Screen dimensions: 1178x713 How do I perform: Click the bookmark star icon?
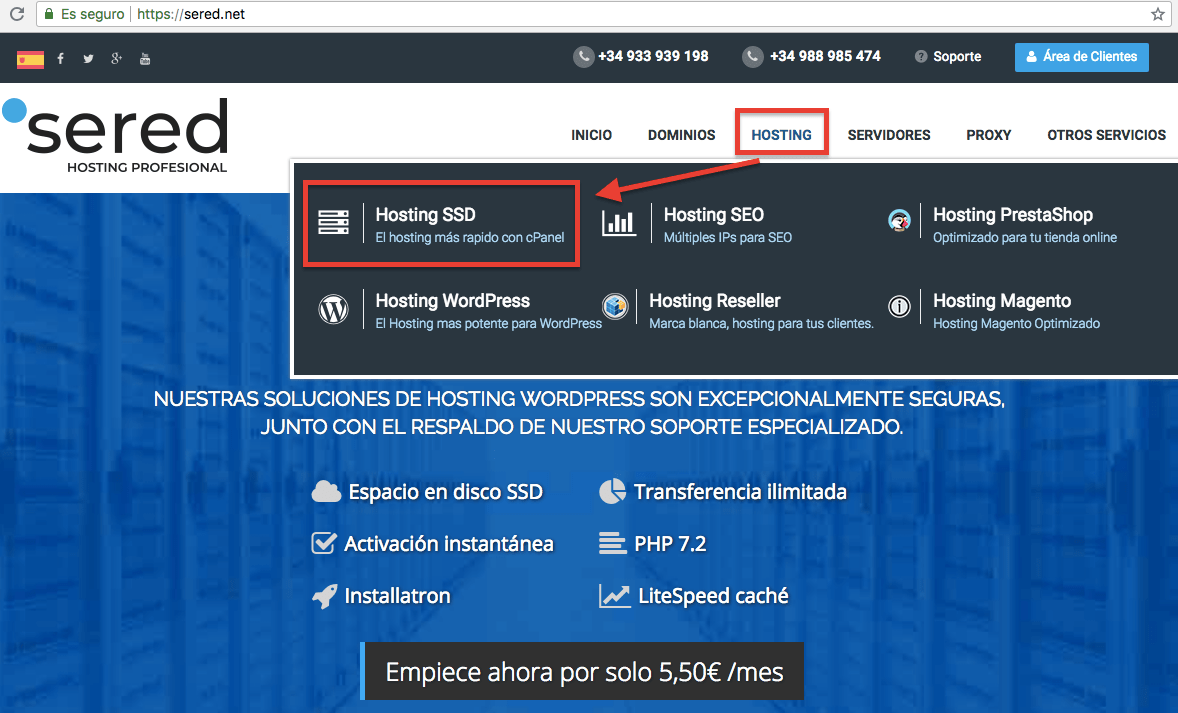(1158, 14)
